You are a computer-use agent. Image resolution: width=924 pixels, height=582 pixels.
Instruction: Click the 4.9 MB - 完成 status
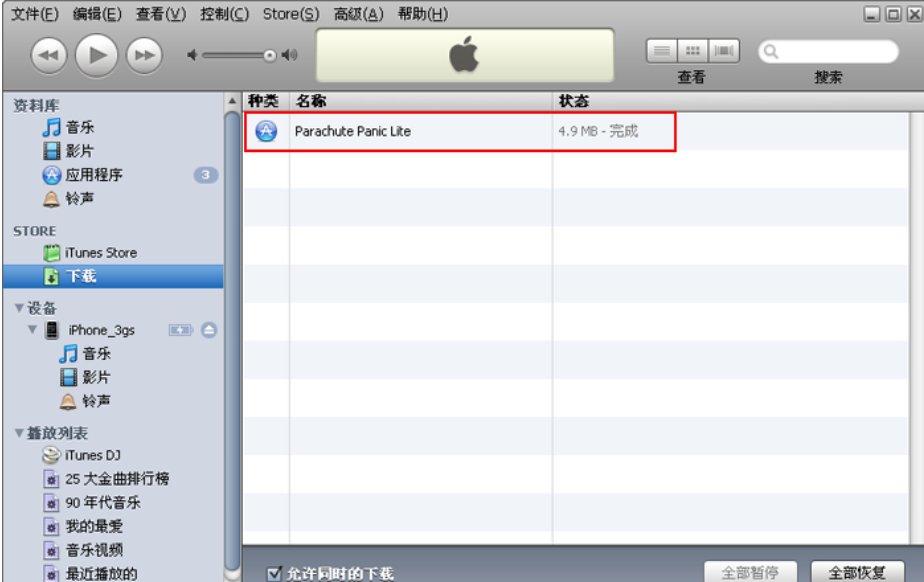598,131
